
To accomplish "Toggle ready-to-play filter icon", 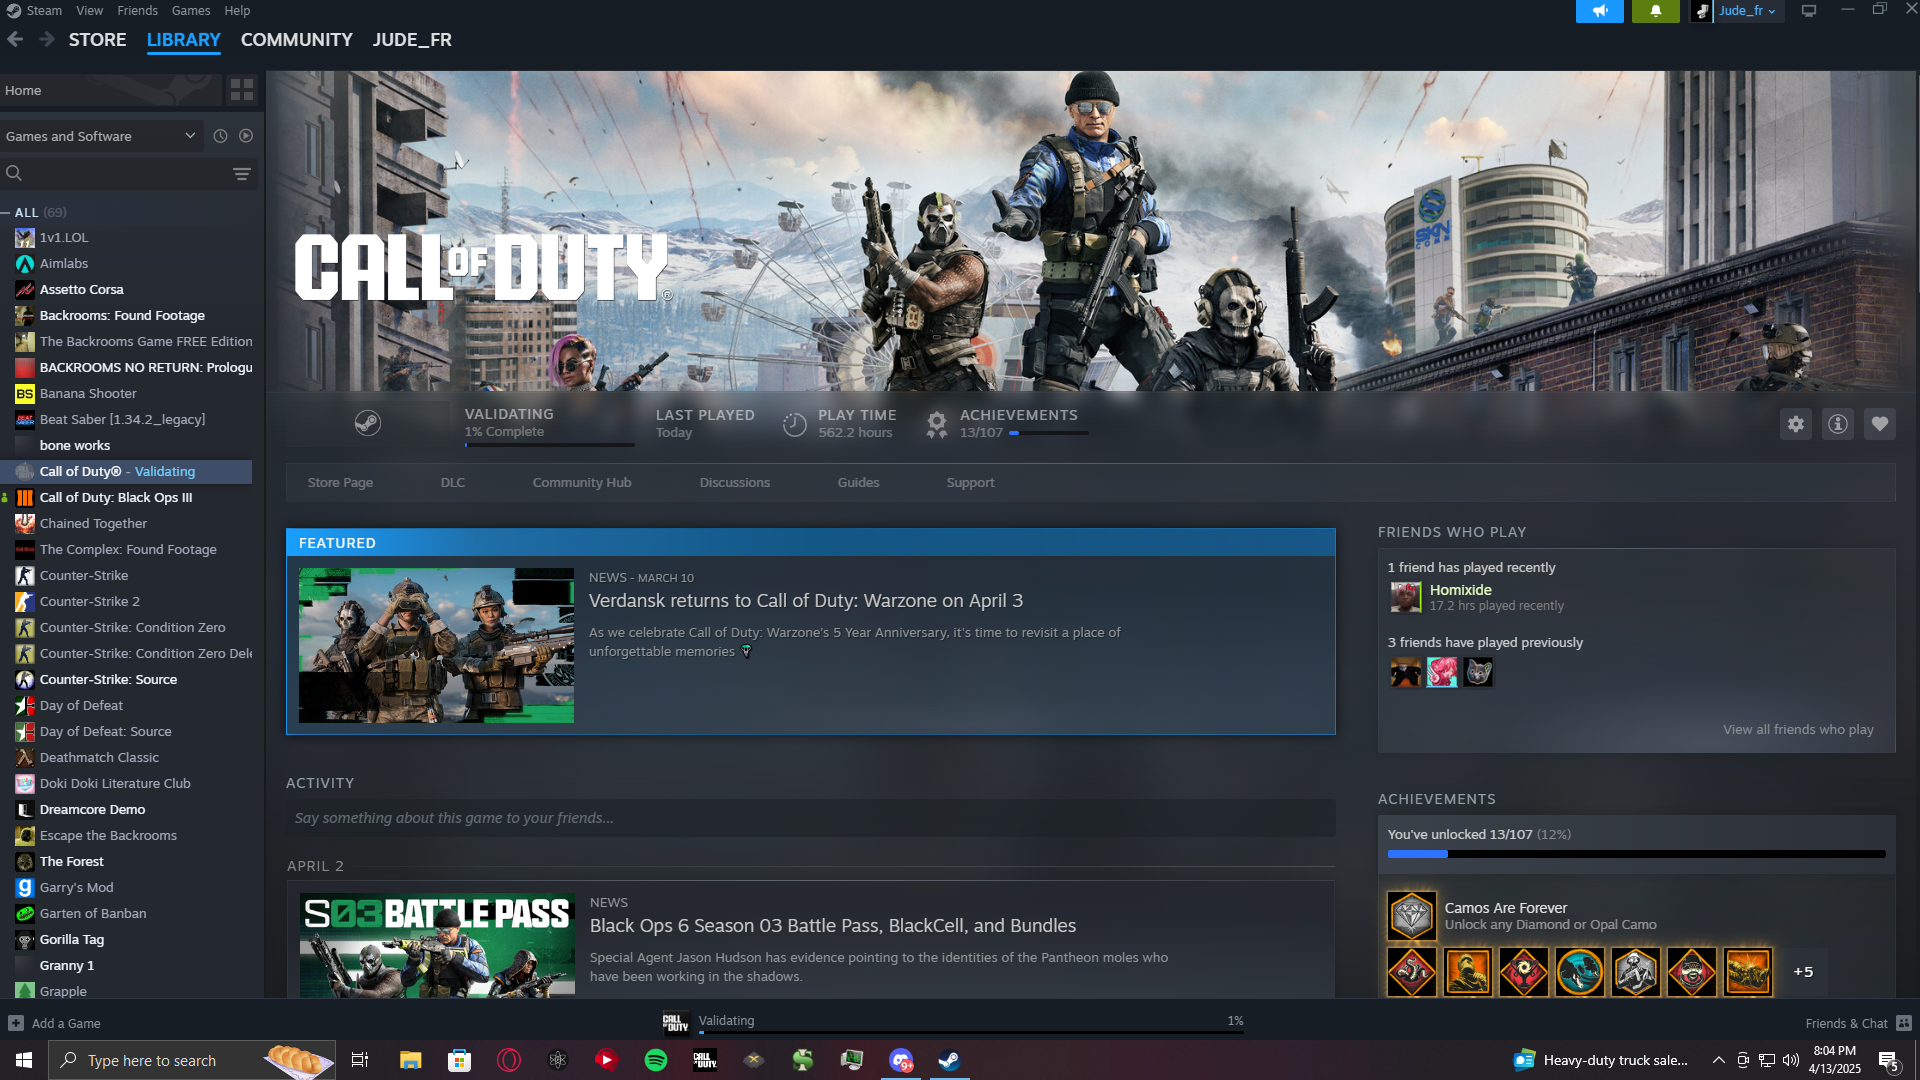I will [246, 136].
